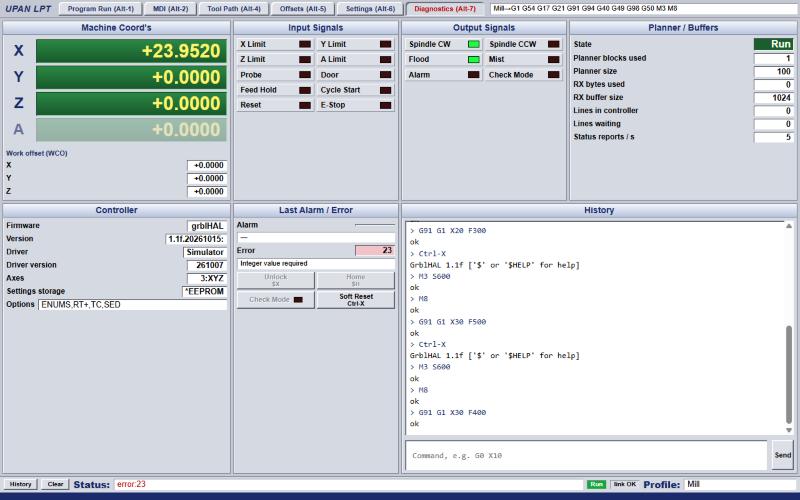Screen dimensions: 800x500
Task: Click the Reset signal LED
Action: point(305,105)
